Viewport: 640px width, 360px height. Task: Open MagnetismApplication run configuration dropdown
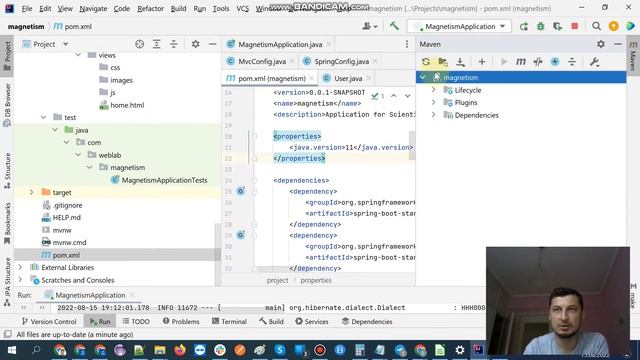pyautogui.click(x=460, y=26)
